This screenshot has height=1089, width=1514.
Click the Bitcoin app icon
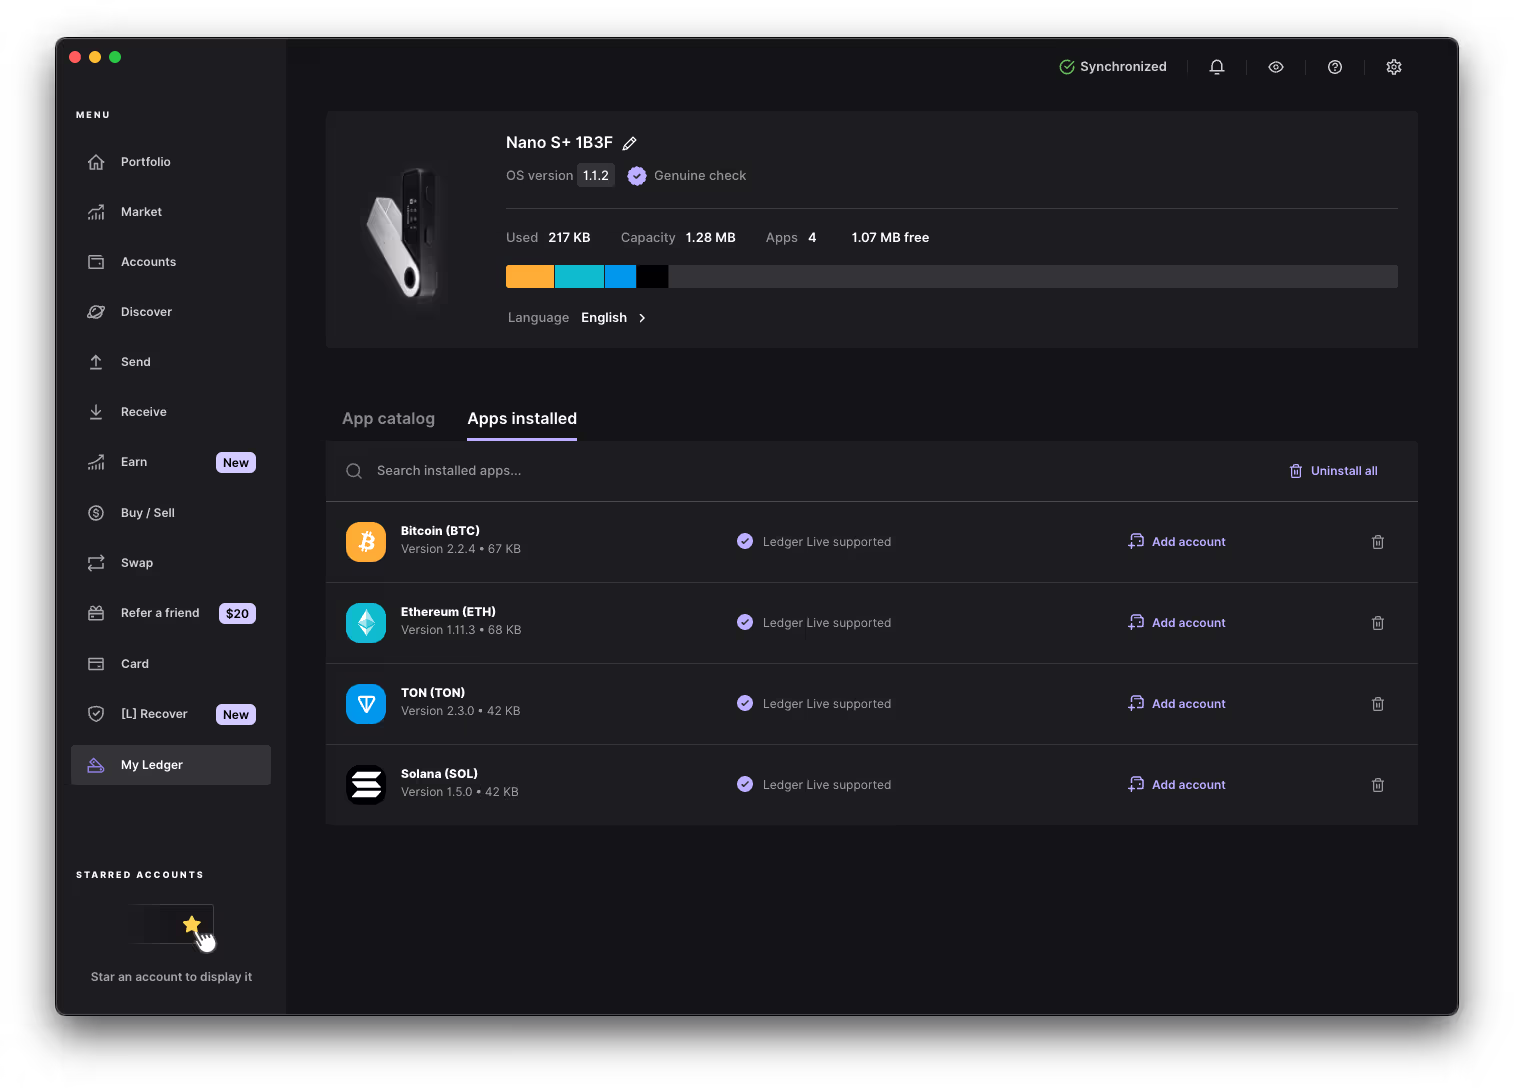pyautogui.click(x=366, y=542)
